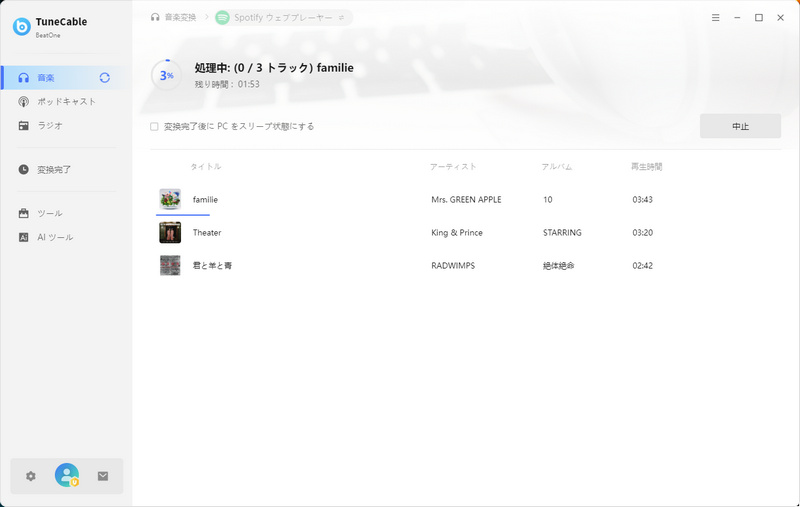Click the タイトル column header
Viewport: 800px width, 507px height.
click(206, 166)
